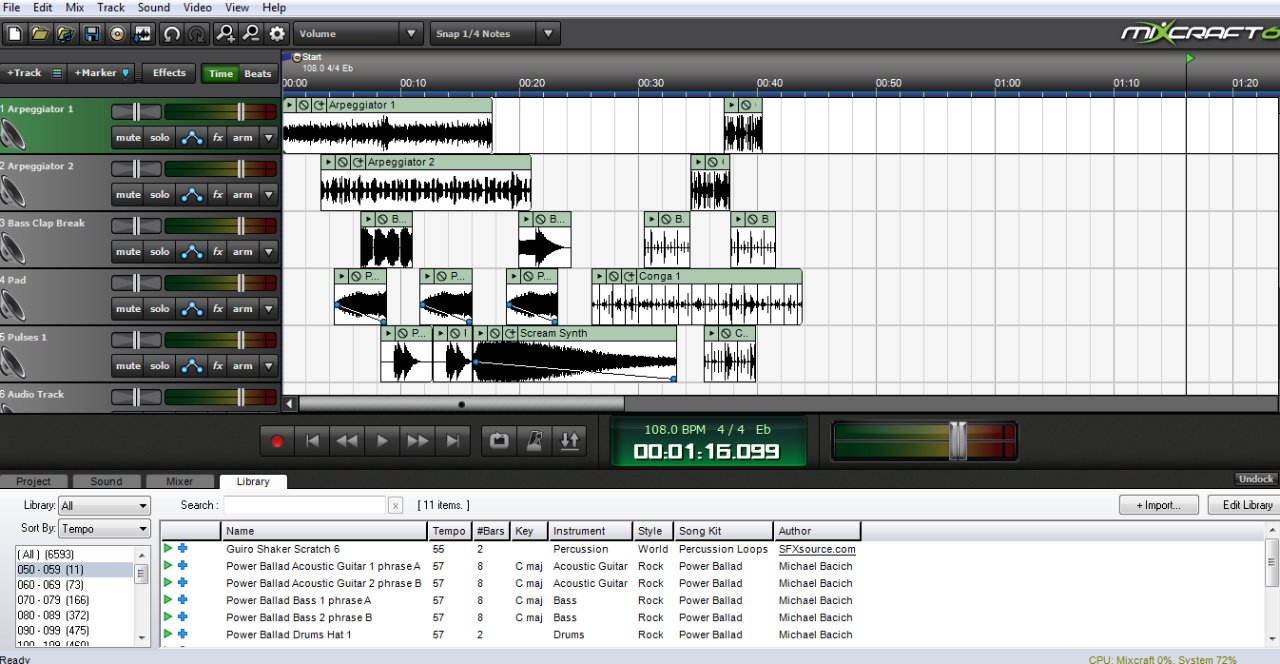Click the Save project disk icon
Image resolution: width=1280 pixels, height=664 pixels.
92,33
